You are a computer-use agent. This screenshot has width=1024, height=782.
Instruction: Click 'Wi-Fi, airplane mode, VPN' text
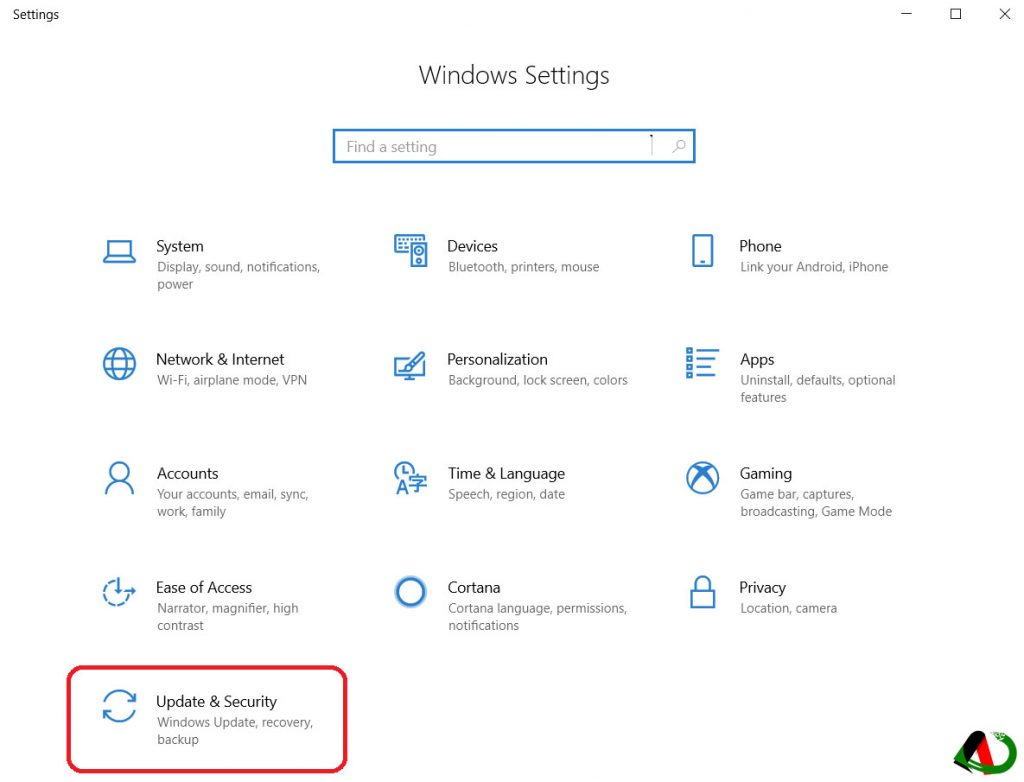click(x=231, y=380)
